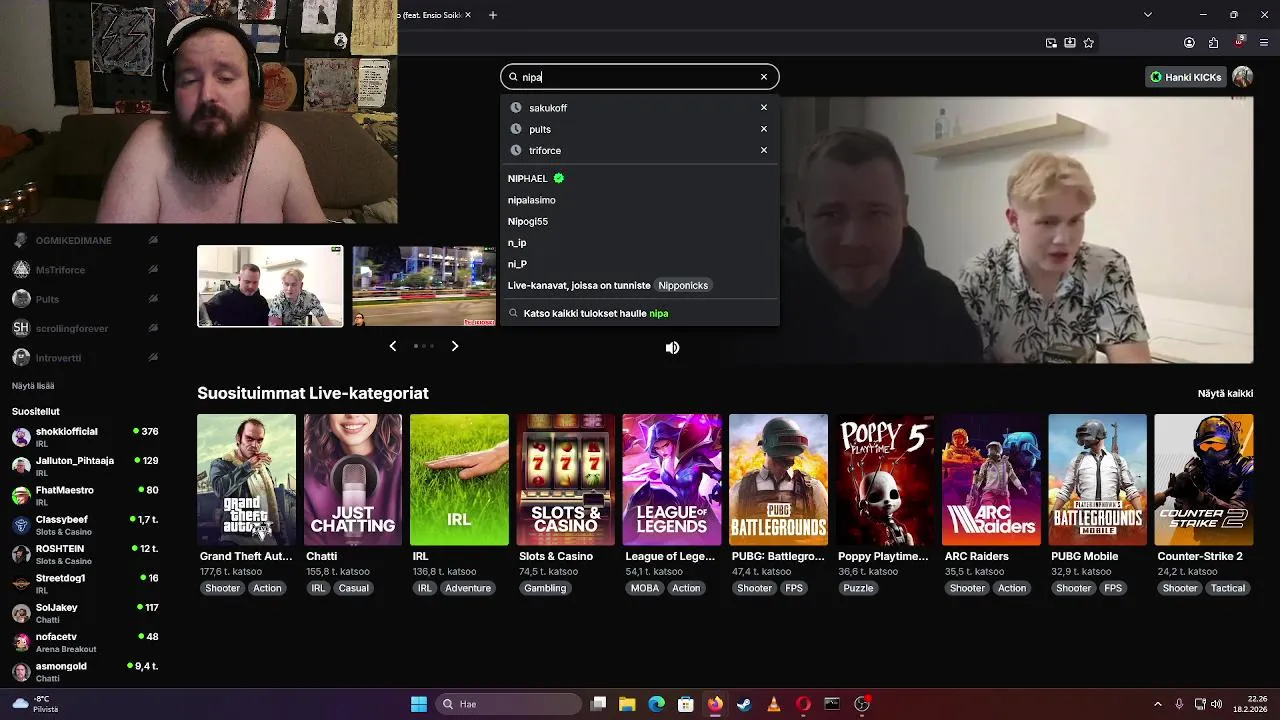1280x720 pixels.
Task: Click the MOBA tag
Action: tap(645, 588)
